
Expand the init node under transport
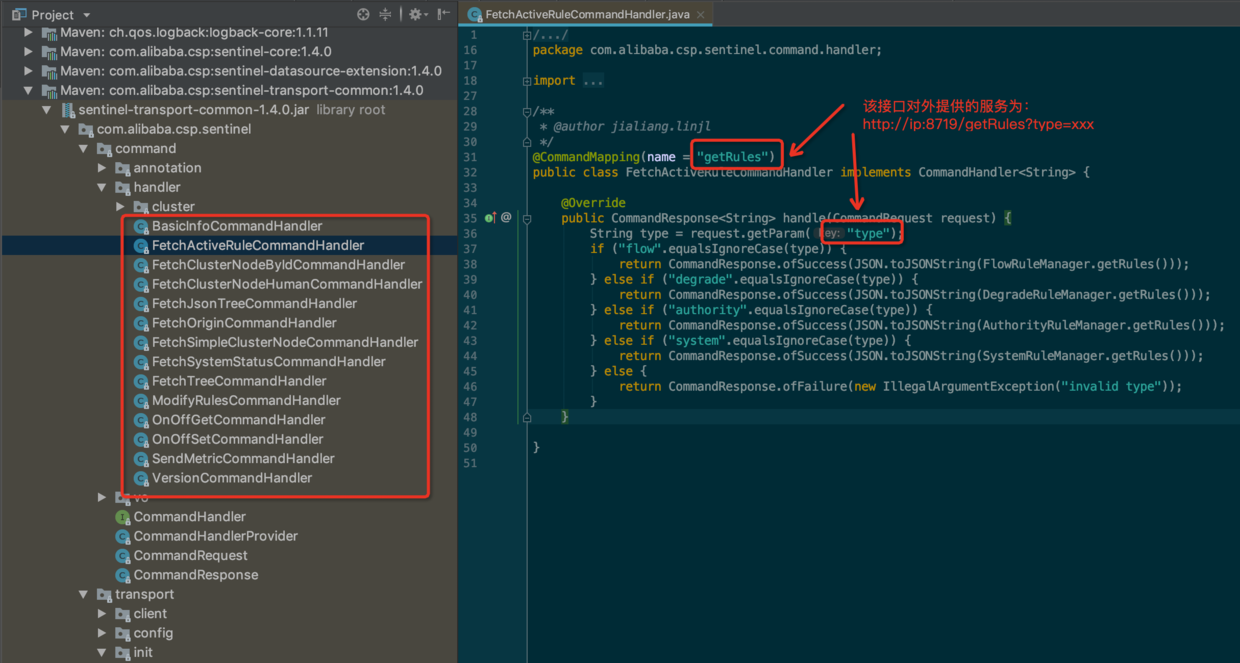tap(100, 652)
